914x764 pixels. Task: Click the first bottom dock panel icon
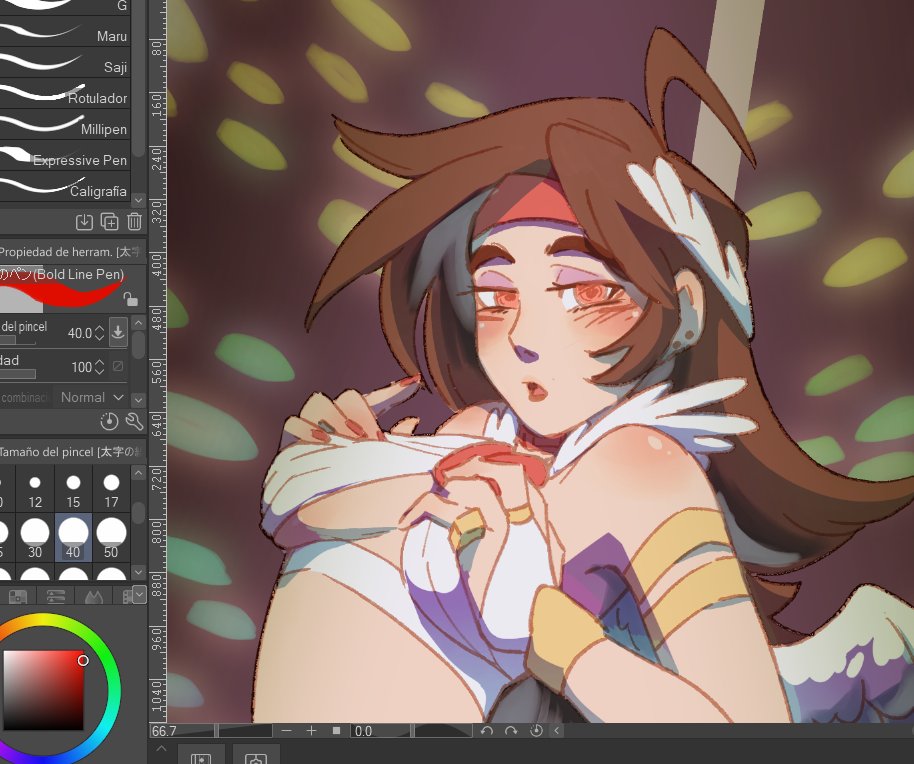(x=201, y=756)
